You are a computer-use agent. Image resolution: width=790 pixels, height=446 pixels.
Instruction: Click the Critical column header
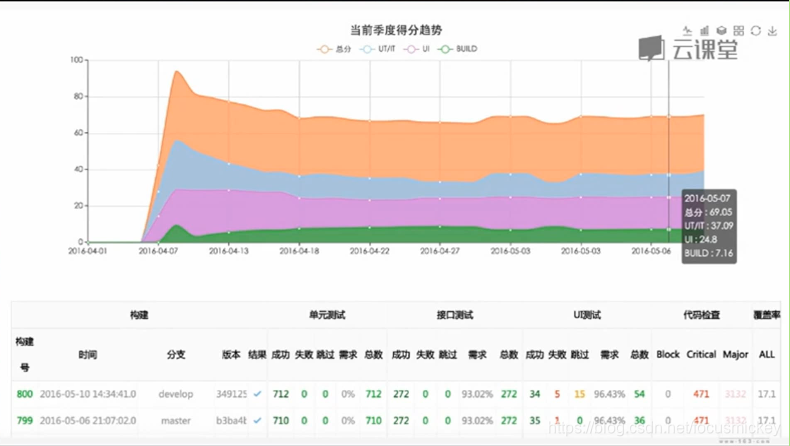click(x=701, y=355)
